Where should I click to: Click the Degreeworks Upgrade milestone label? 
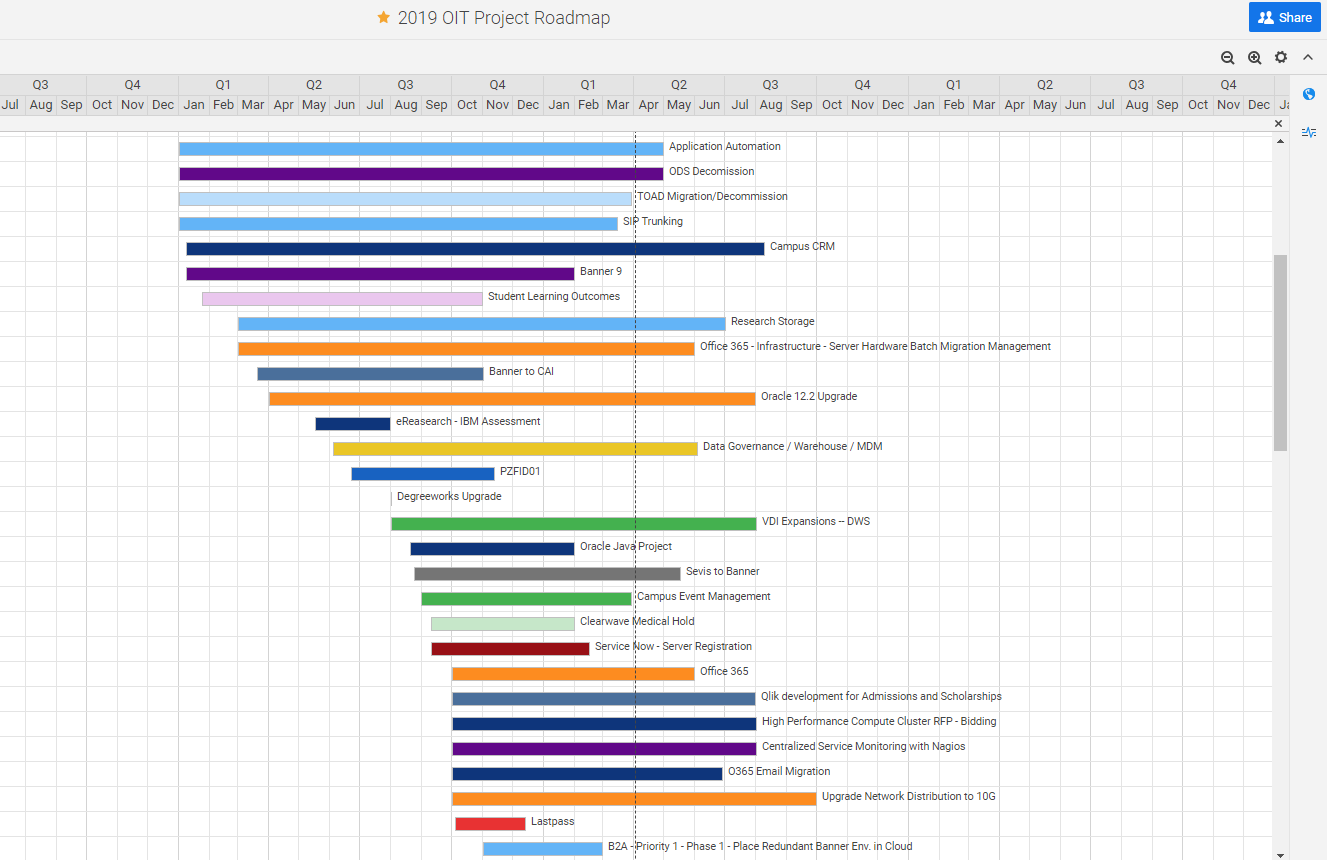(449, 496)
